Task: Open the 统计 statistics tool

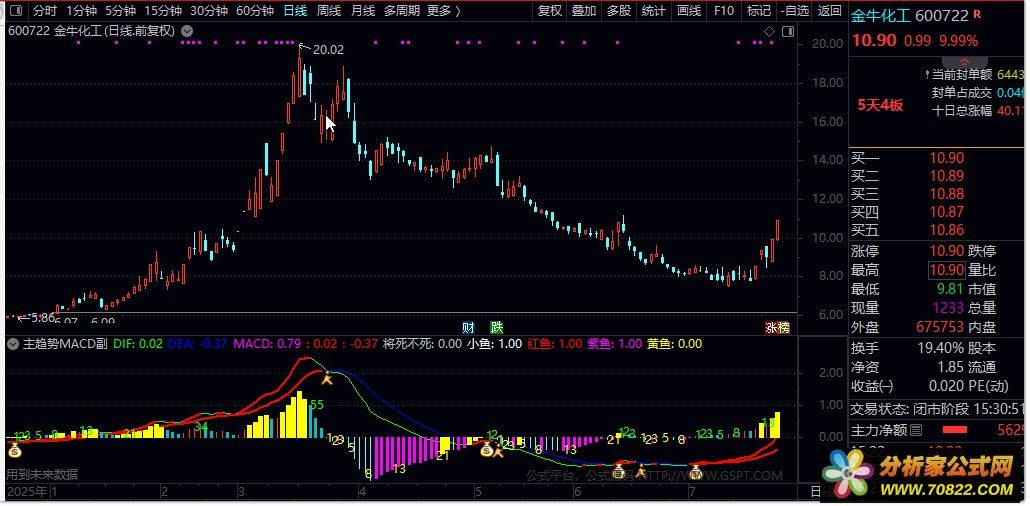Action: 654,11
